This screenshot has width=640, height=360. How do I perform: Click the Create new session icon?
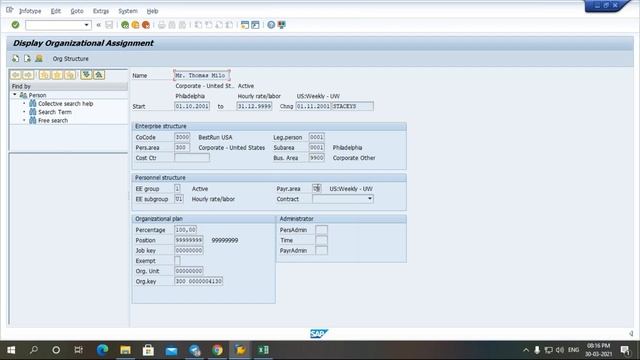pos(244,25)
